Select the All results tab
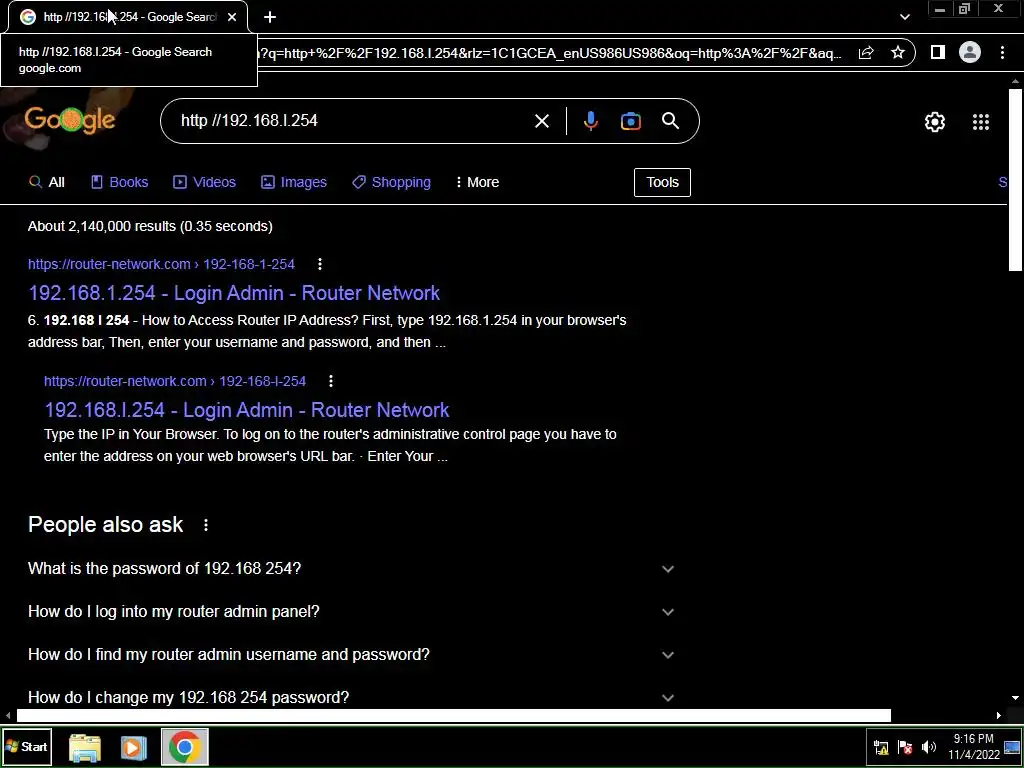Viewport: 1024px width, 768px height. 47,182
